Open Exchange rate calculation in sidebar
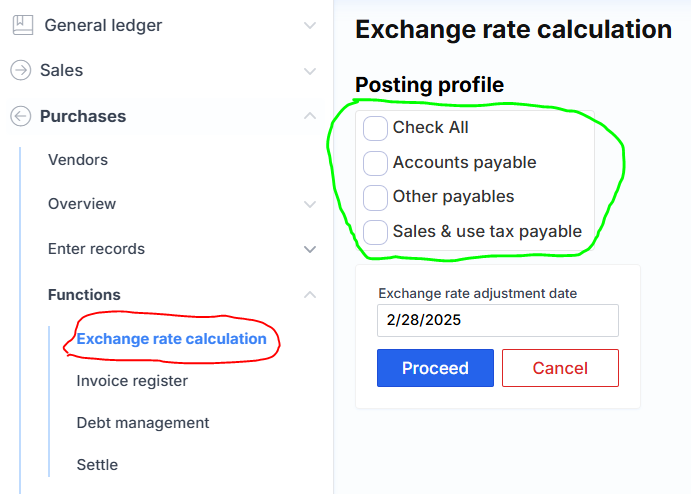This screenshot has width=691, height=494. pyautogui.click(x=172, y=339)
